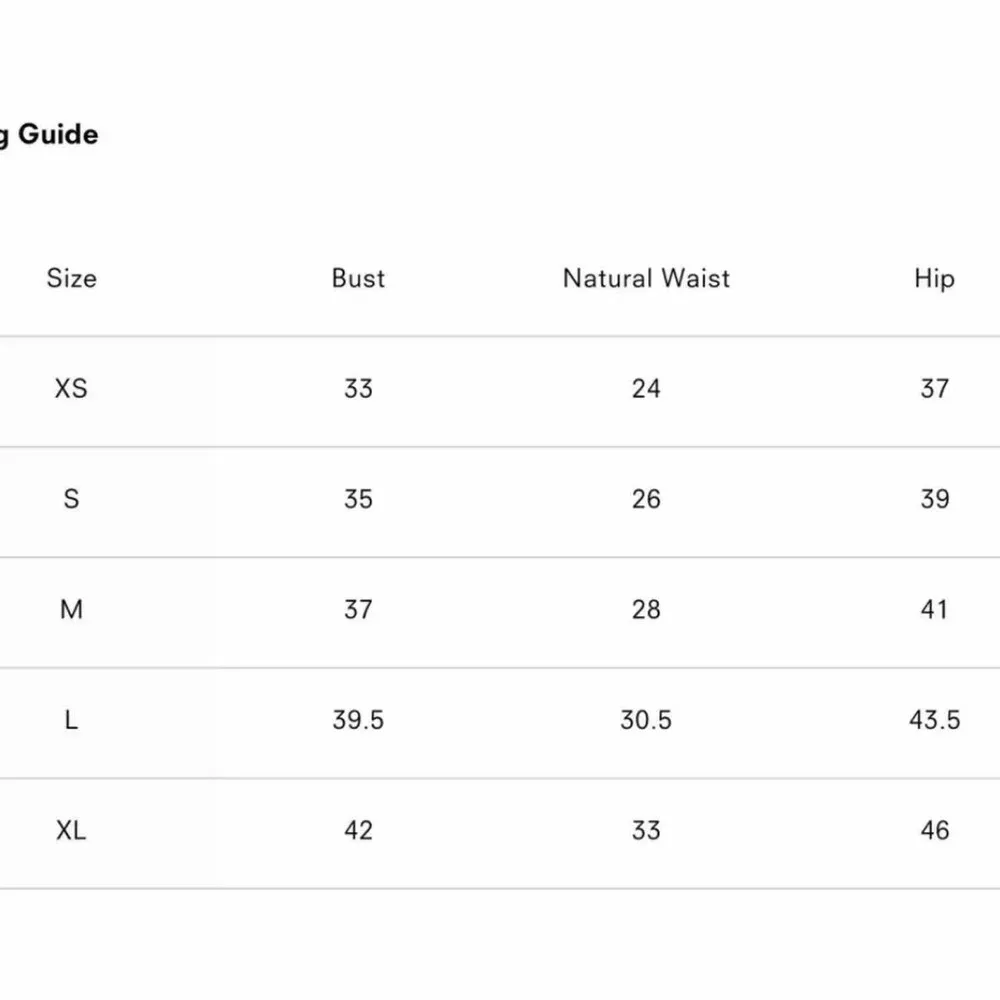Select the Natural Waist column header
Viewport: 1000px width, 1000px height.
[646, 278]
